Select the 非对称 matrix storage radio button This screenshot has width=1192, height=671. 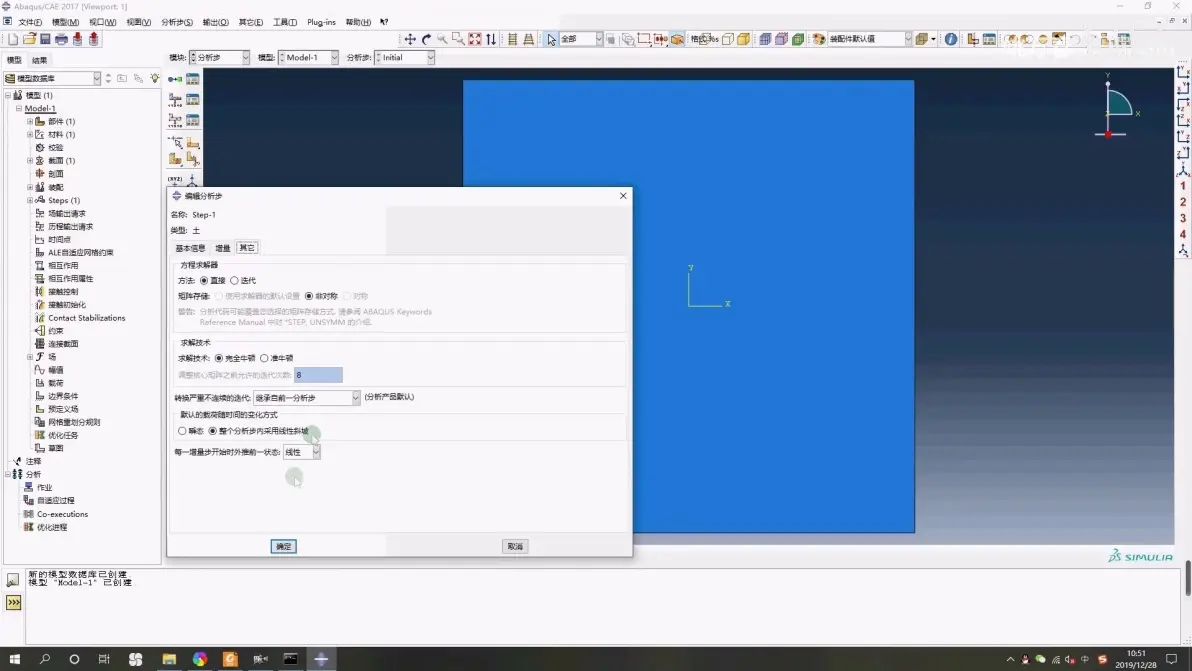coord(309,296)
